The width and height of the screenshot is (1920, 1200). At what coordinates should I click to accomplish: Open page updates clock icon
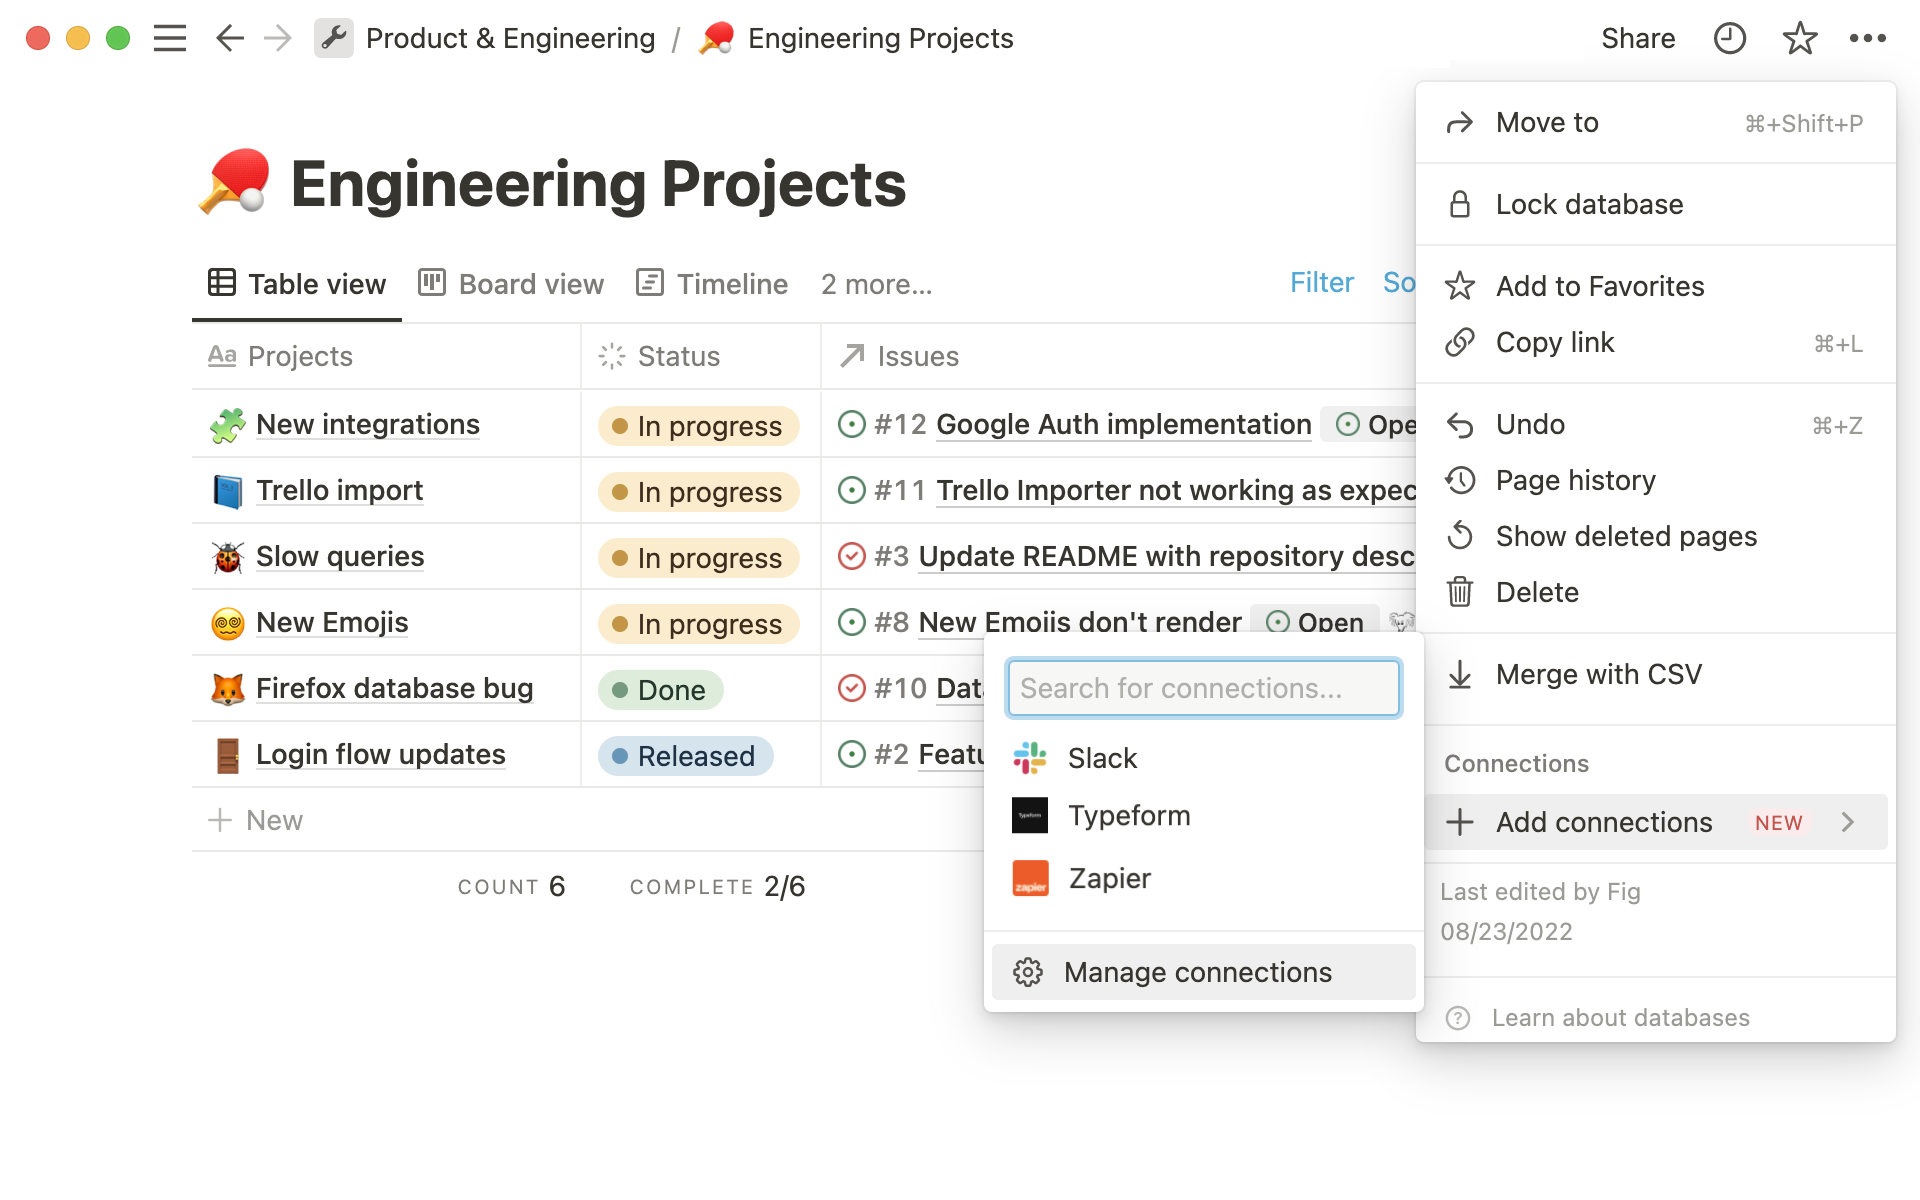coord(1729,38)
